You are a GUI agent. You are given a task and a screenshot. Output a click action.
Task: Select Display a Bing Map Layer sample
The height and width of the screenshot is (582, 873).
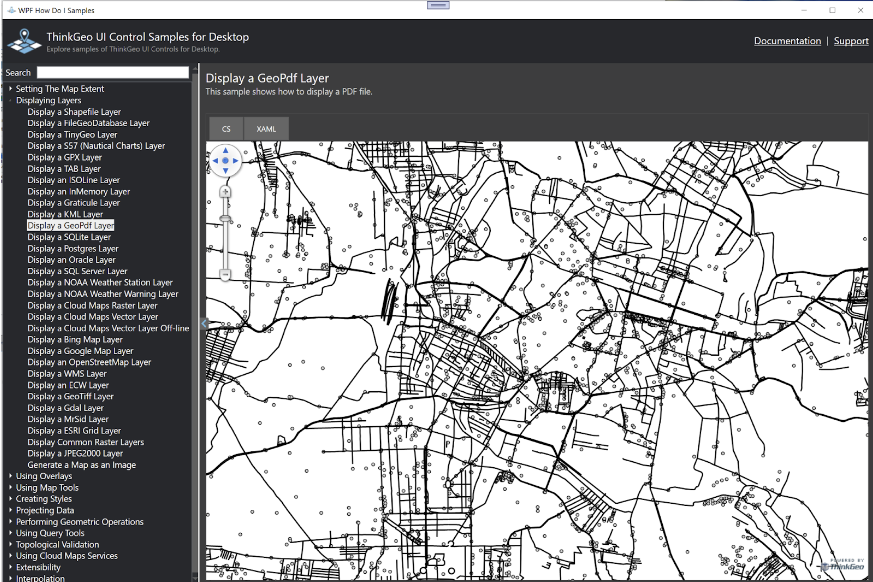point(75,340)
